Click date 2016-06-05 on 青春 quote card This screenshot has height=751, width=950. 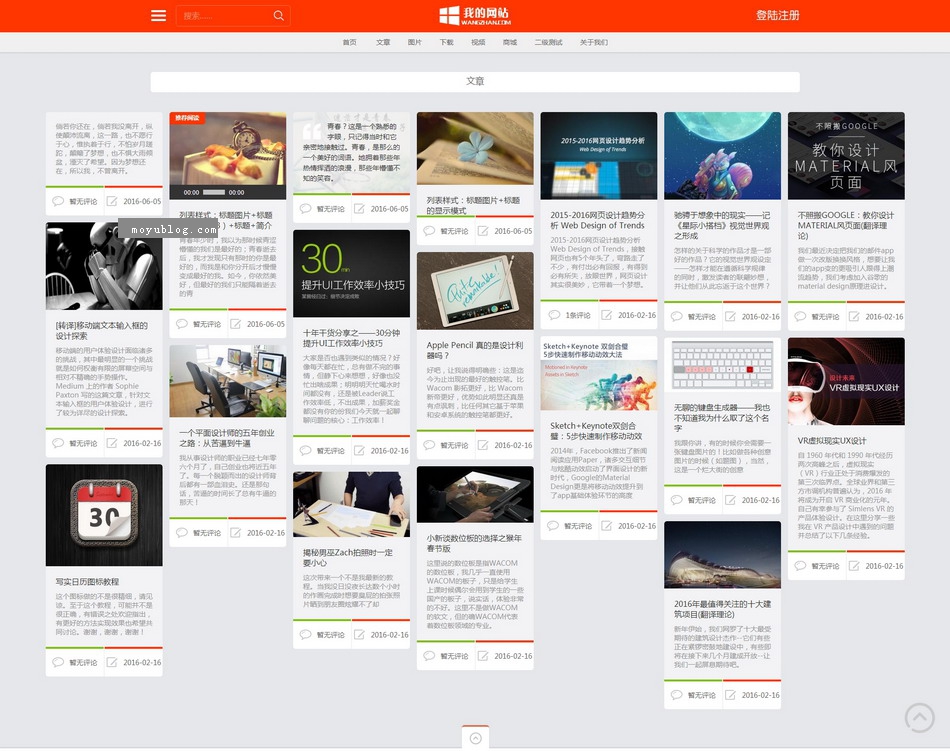[x=390, y=209]
